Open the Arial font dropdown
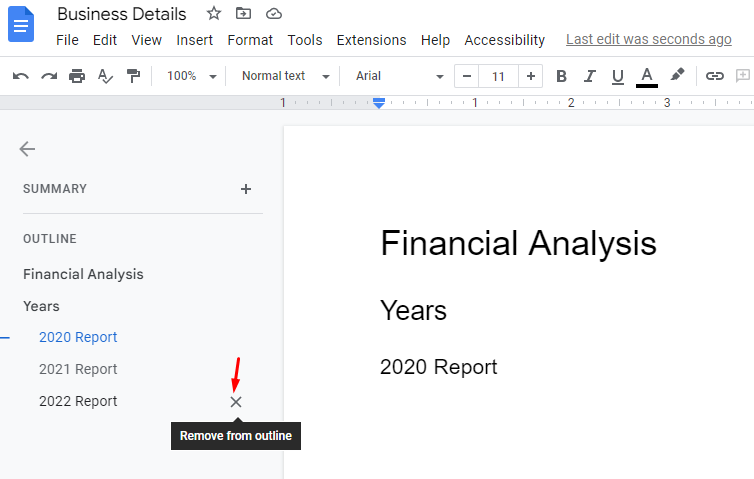Image resolution: width=754 pixels, height=479 pixels. tap(399, 76)
